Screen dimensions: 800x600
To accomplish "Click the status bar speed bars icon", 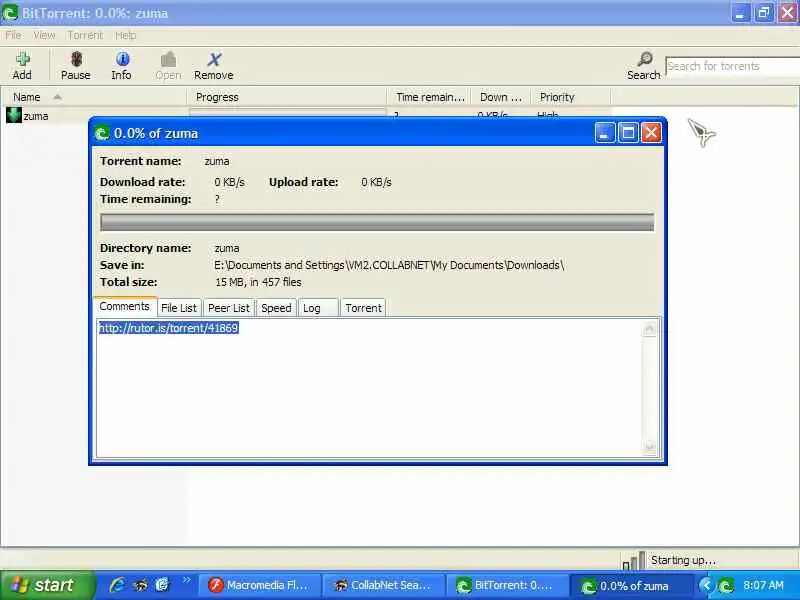I will [634, 560].
